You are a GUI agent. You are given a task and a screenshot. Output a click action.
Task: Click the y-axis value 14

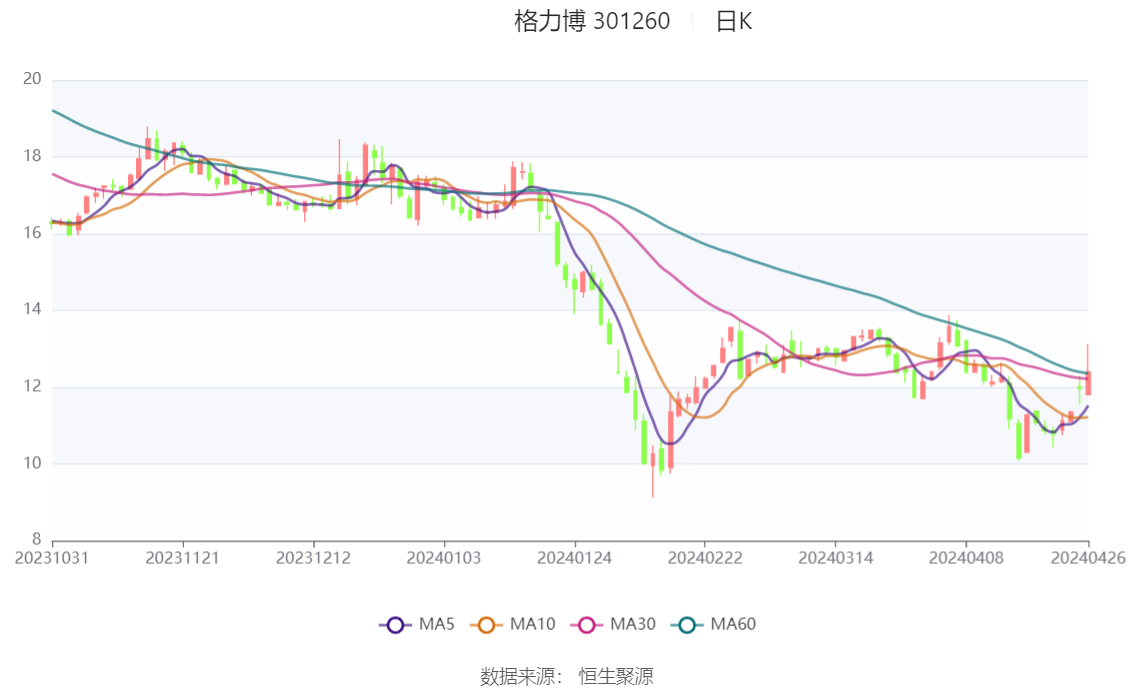32,309
